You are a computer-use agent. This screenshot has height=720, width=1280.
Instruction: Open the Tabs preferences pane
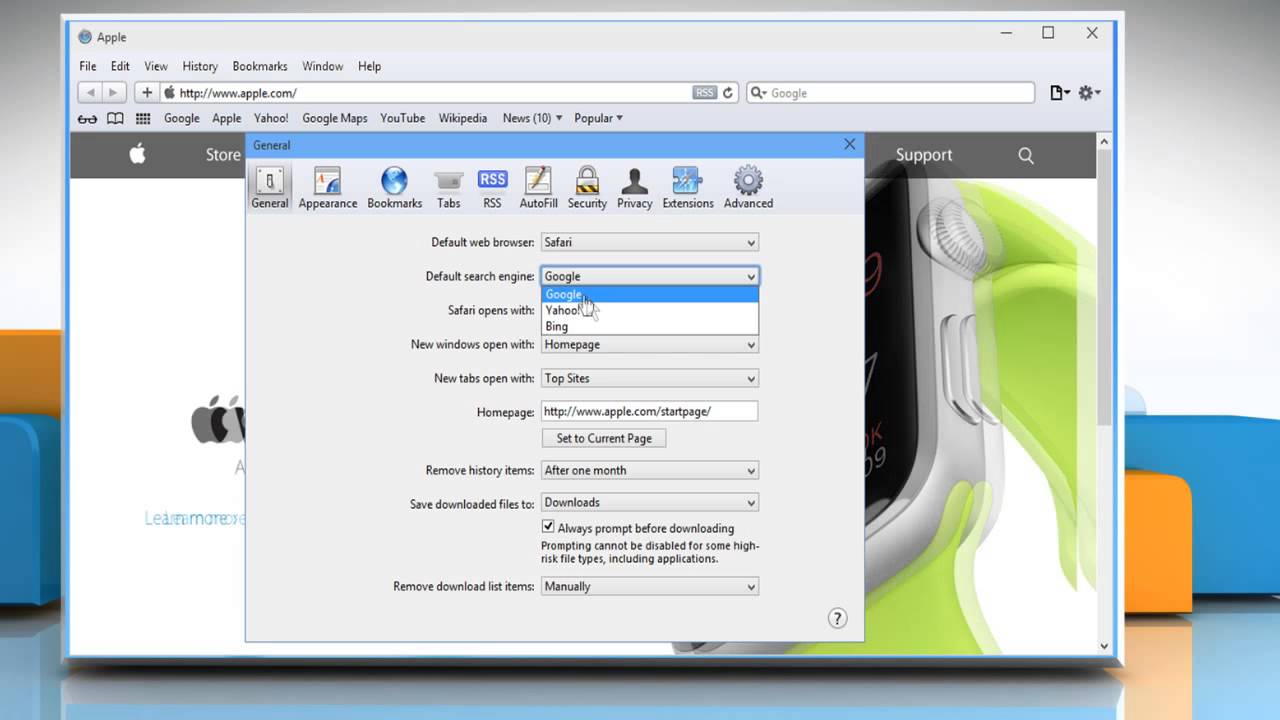point(449,188)
